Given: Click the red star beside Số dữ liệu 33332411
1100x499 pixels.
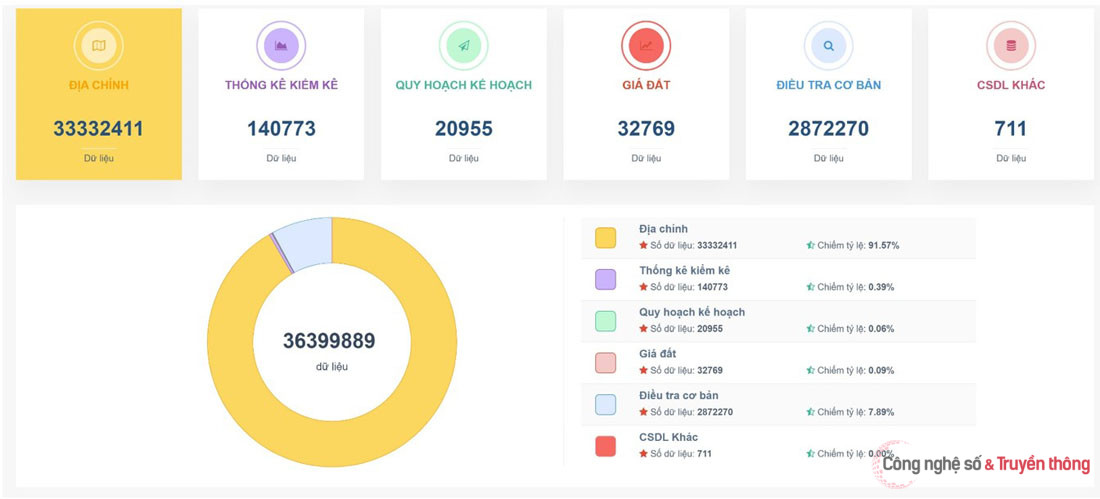Looking at the screenshot, I should [644, 245].
